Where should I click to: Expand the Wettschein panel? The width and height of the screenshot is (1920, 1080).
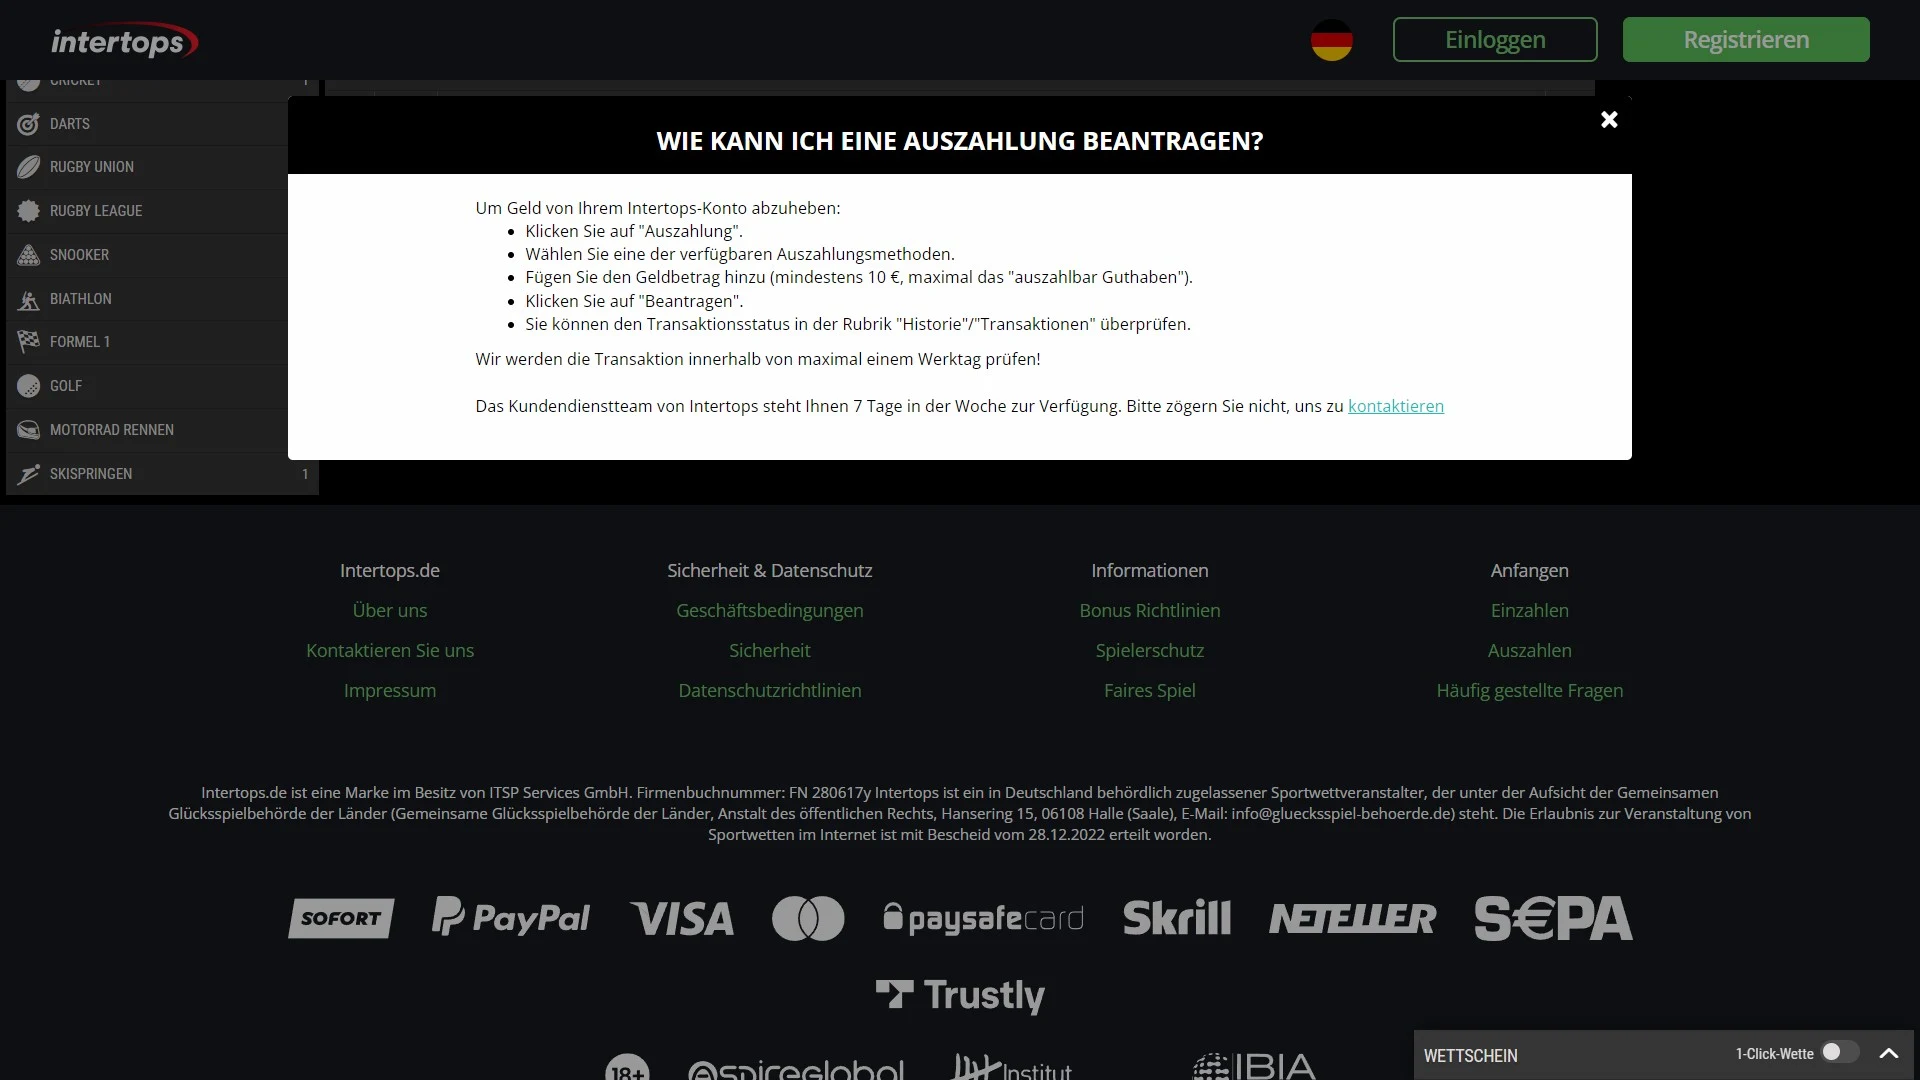1888,1054
